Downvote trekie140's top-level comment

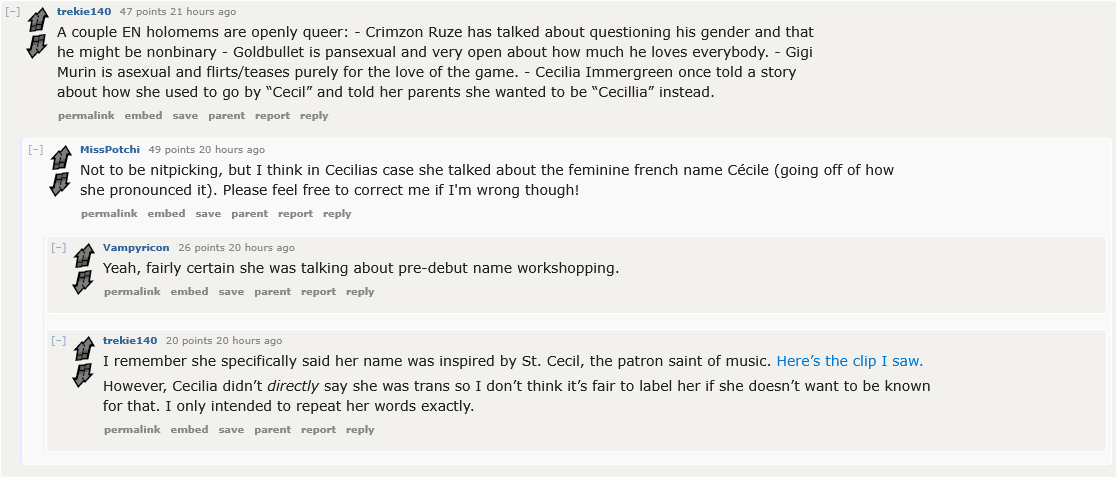coord(37,45)
